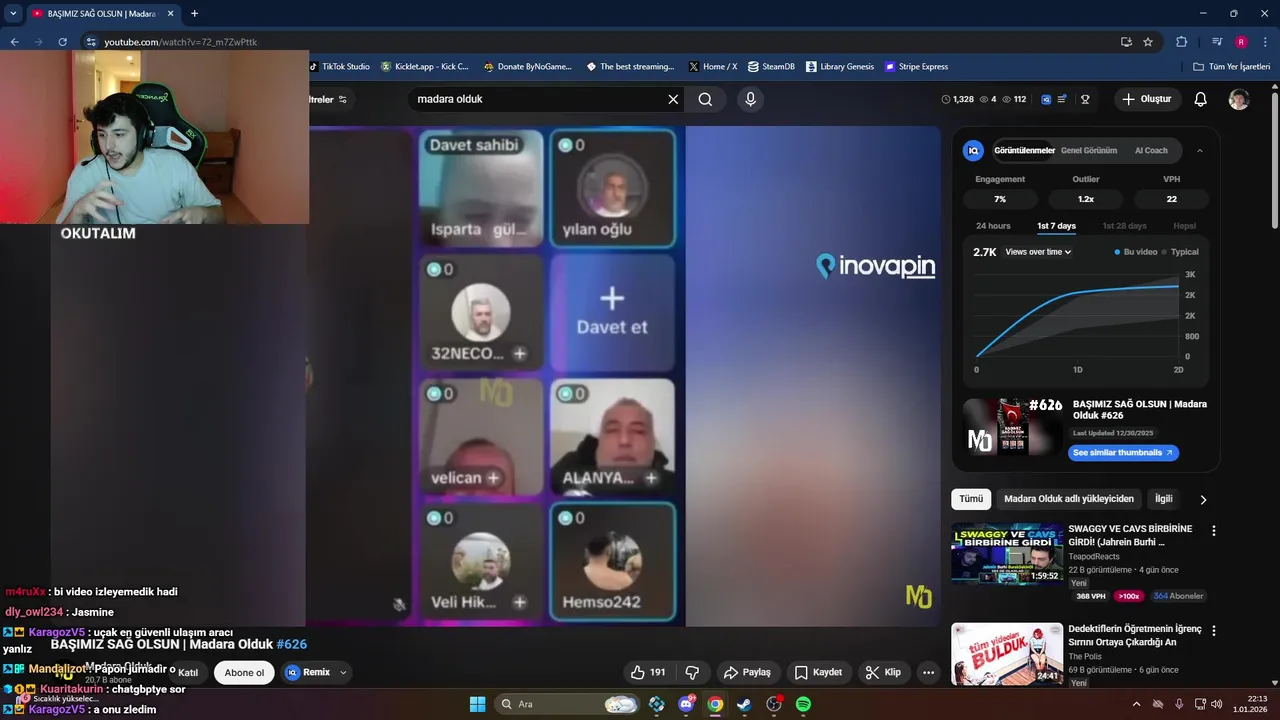The image size is (1280, 720).
Task: Collapse the vidIQ stats panel
Action: (1199, 150)
